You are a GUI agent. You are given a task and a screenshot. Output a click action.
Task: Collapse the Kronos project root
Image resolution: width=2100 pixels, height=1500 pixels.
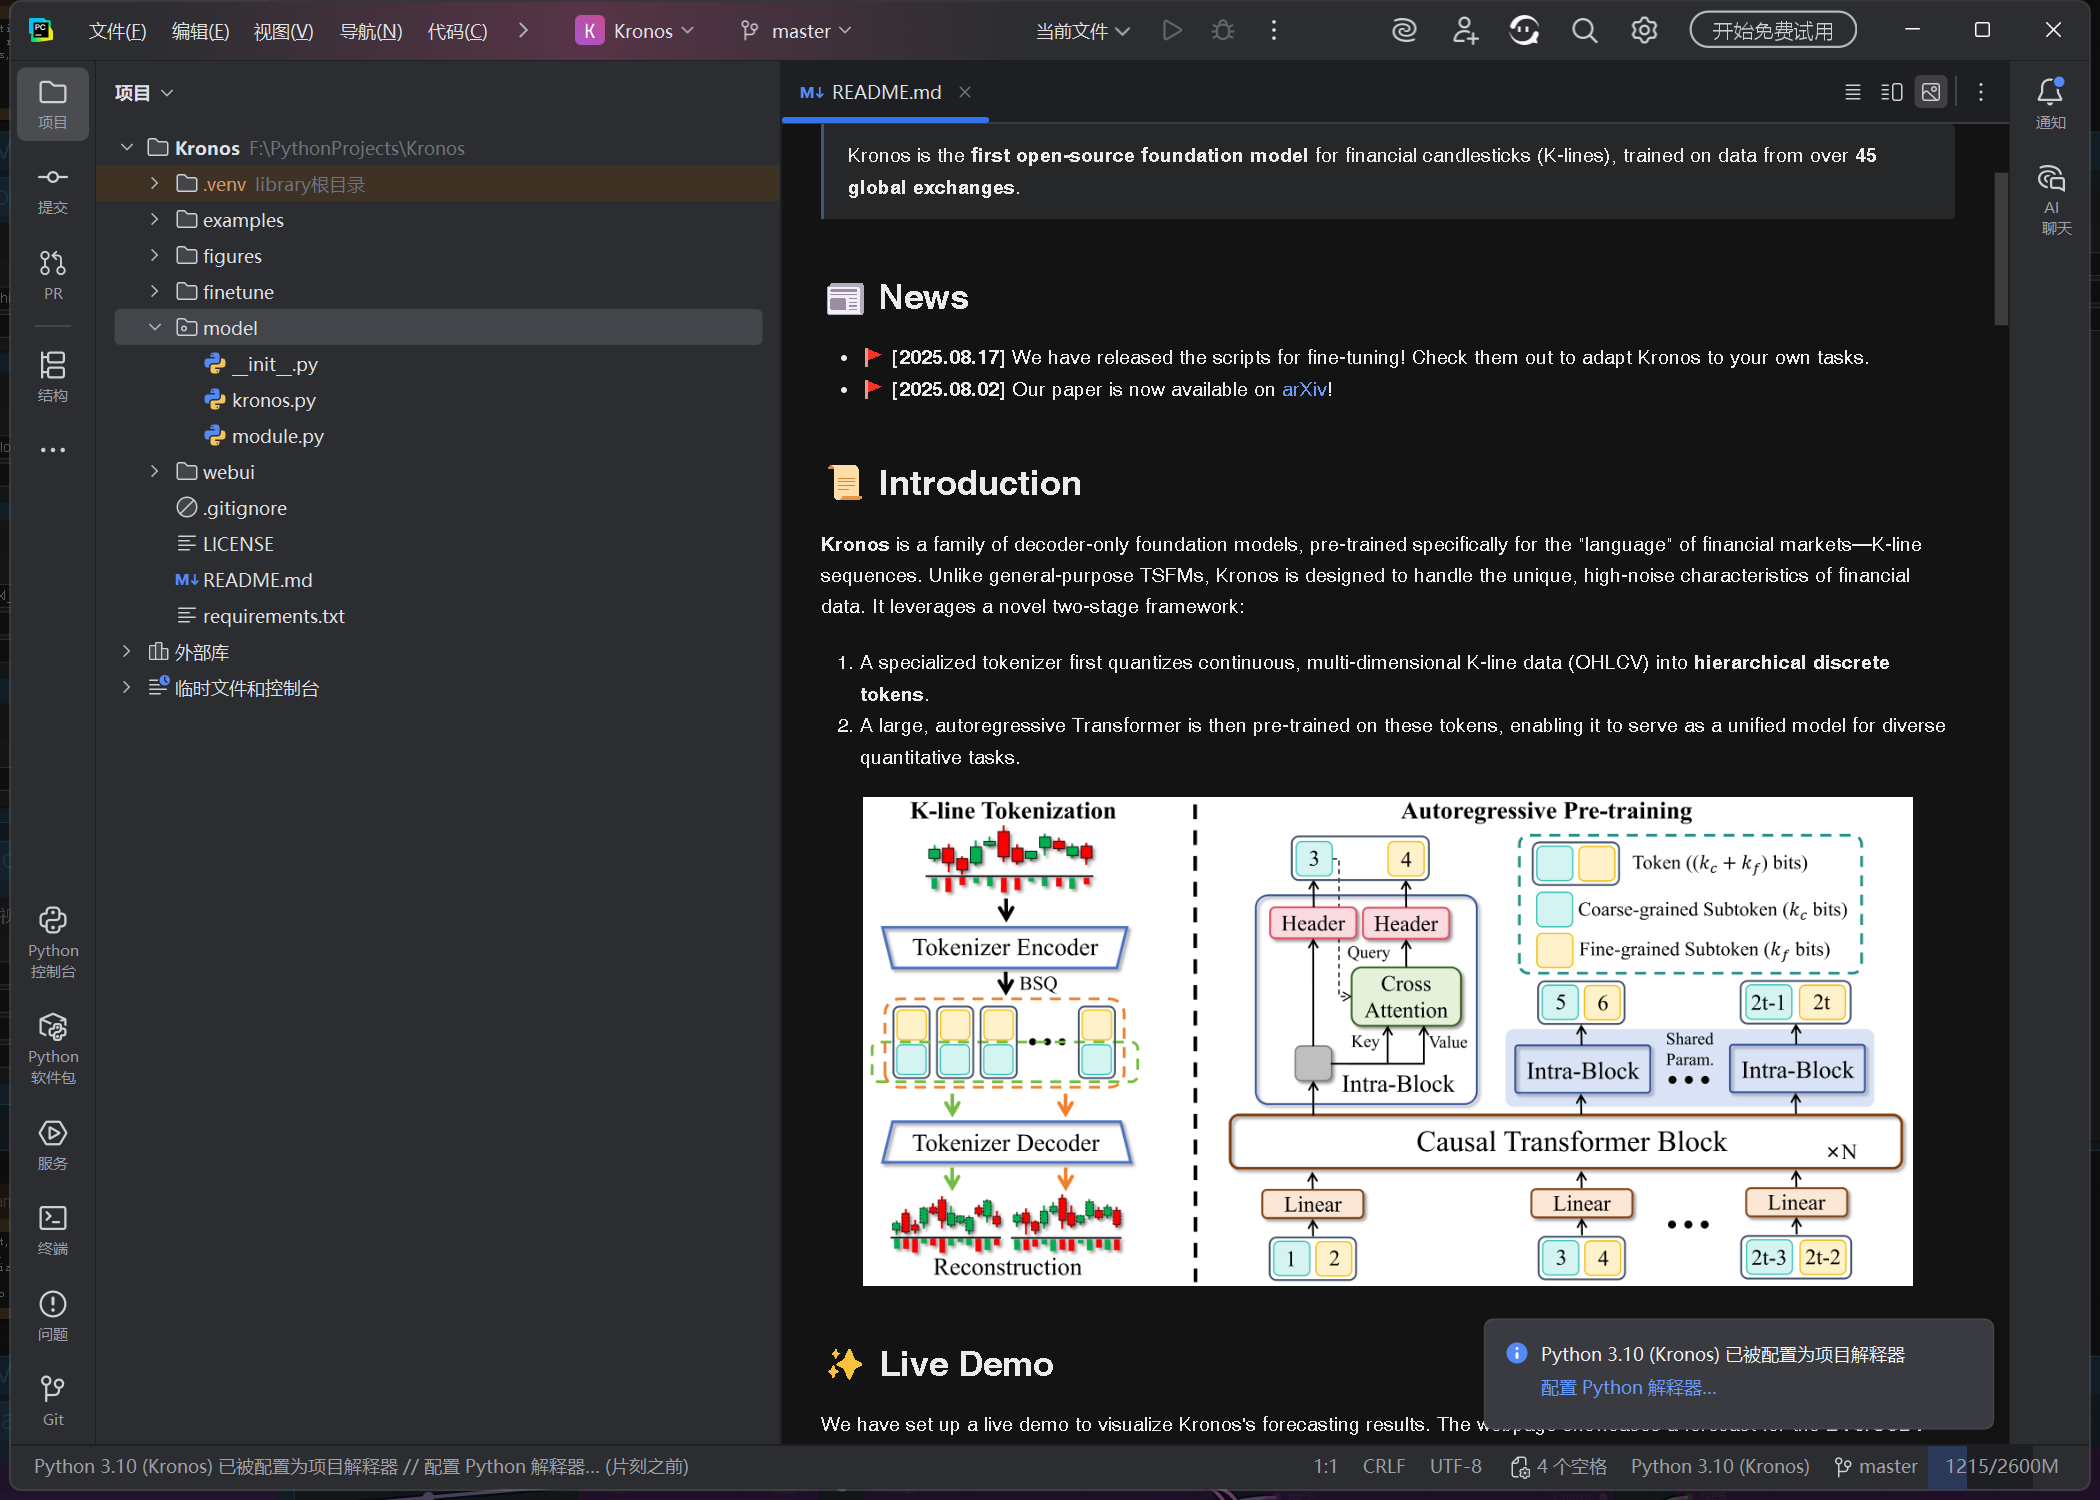(x=126, y=147)
